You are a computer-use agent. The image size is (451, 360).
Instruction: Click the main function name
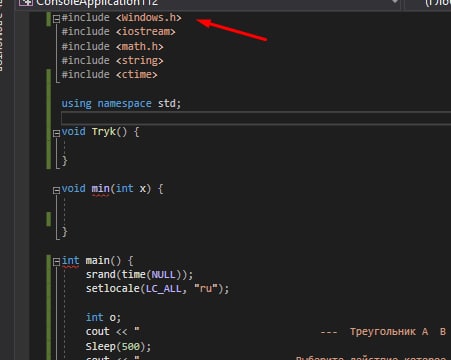pos(98,260)
